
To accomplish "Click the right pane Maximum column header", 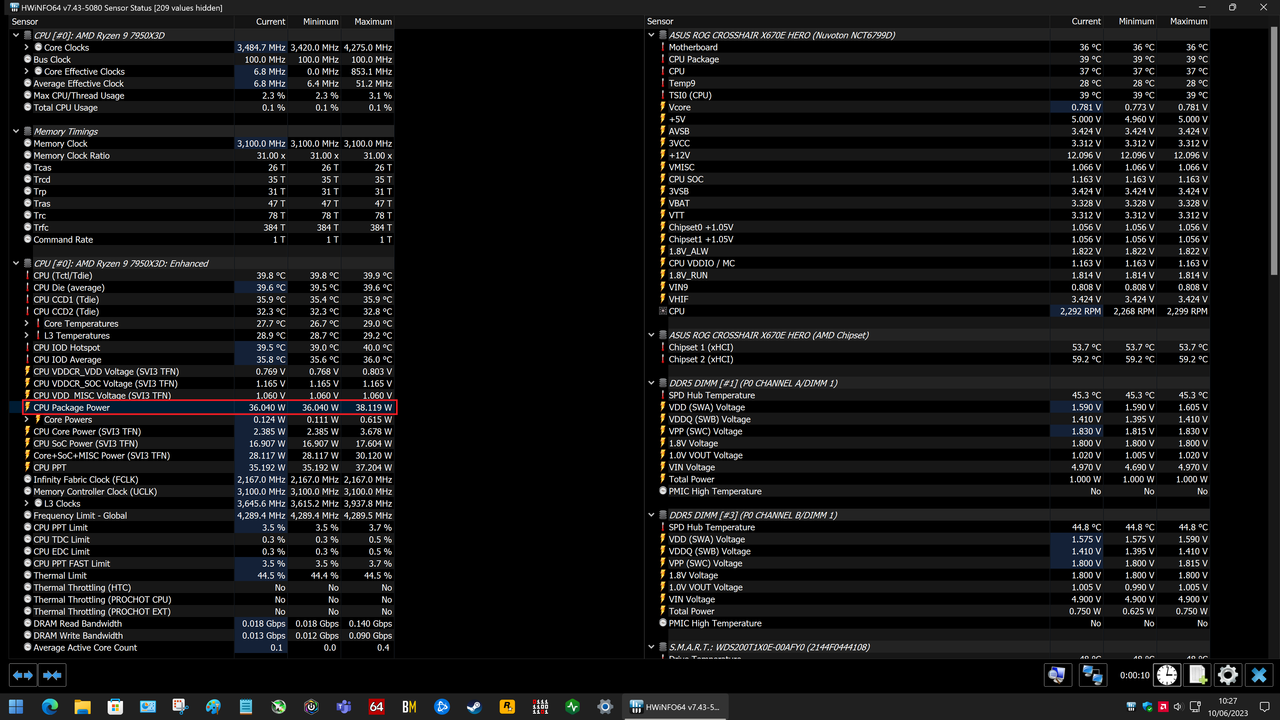I will pyautogui.click(x=1184, y=21).
